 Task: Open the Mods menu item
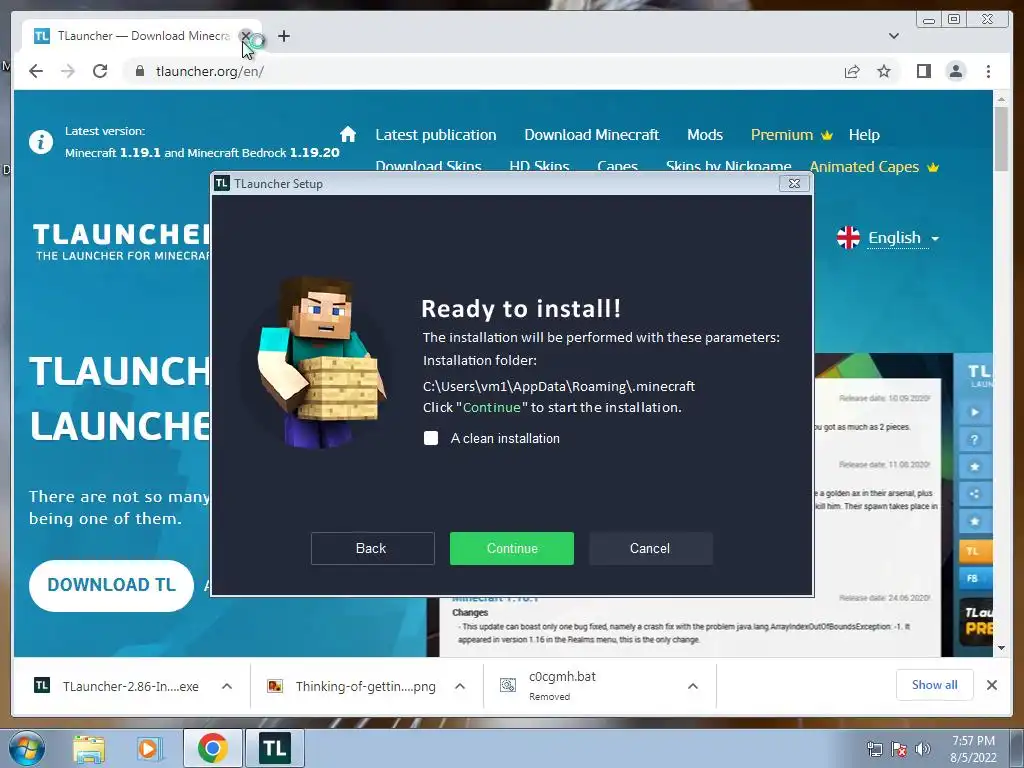(705, 135)
